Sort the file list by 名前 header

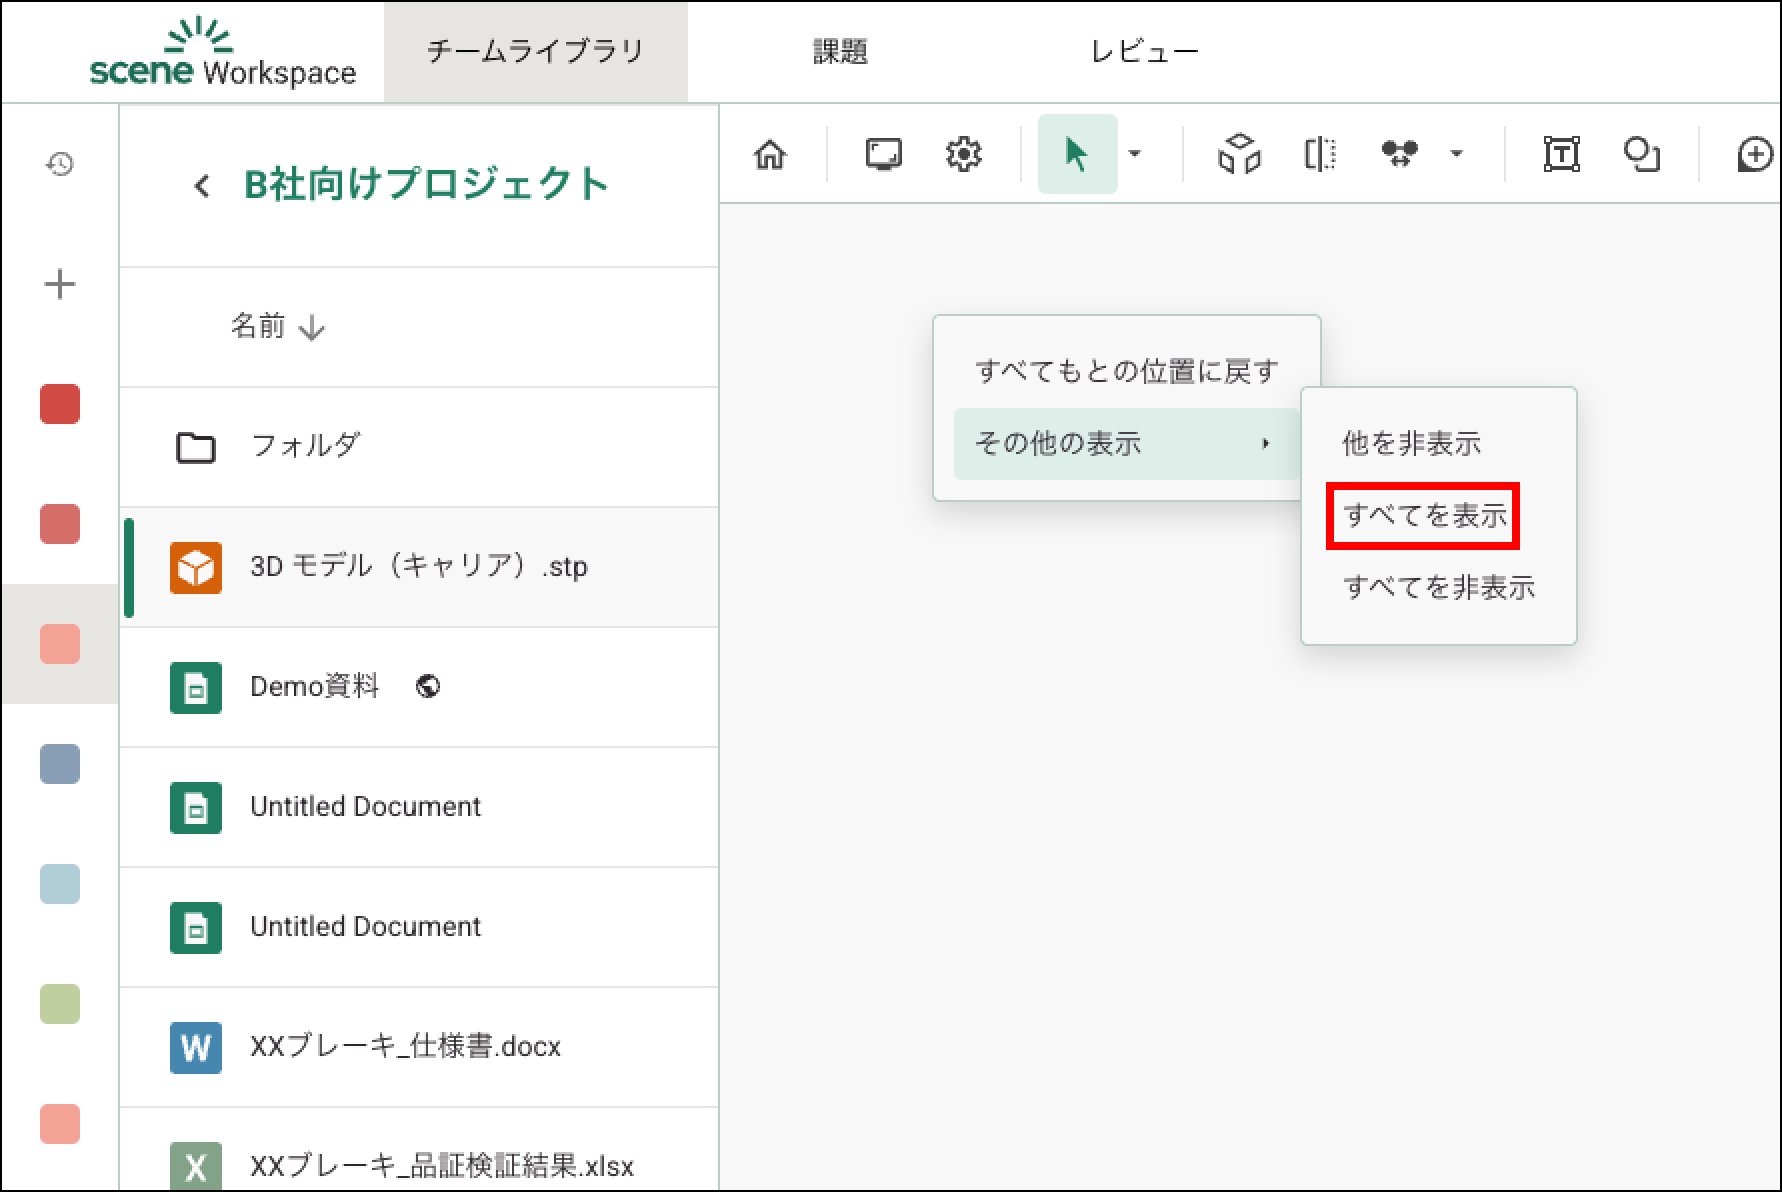277,327
